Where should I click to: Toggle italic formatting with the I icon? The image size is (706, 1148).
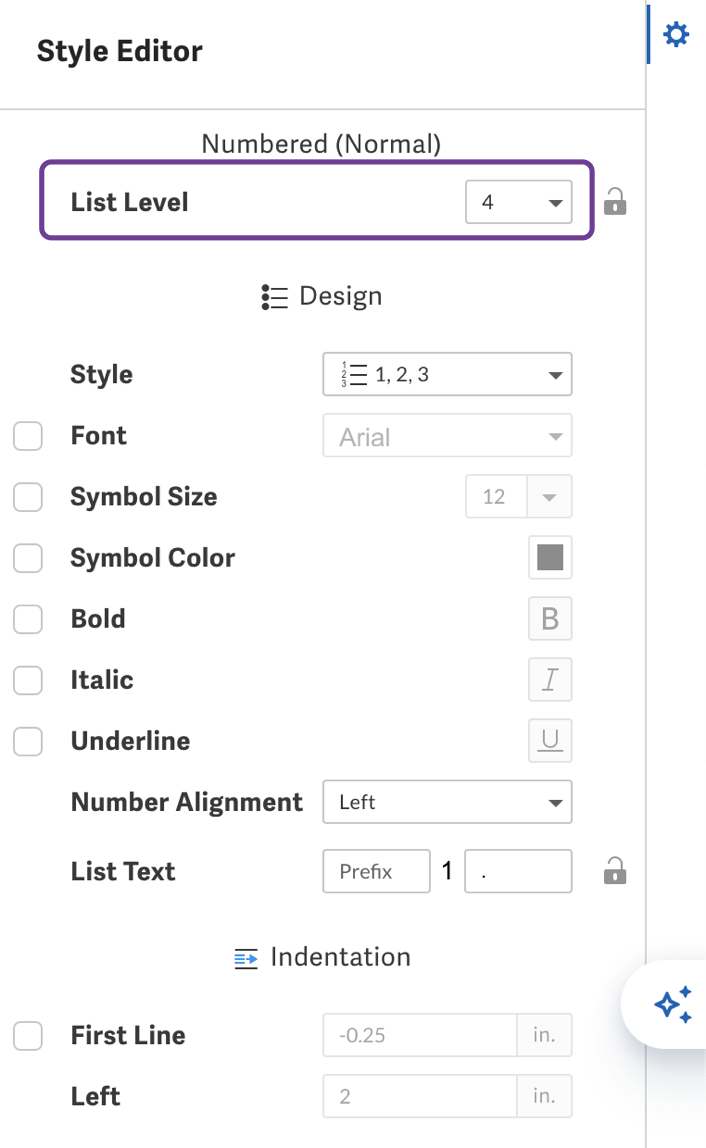(550, 680)
